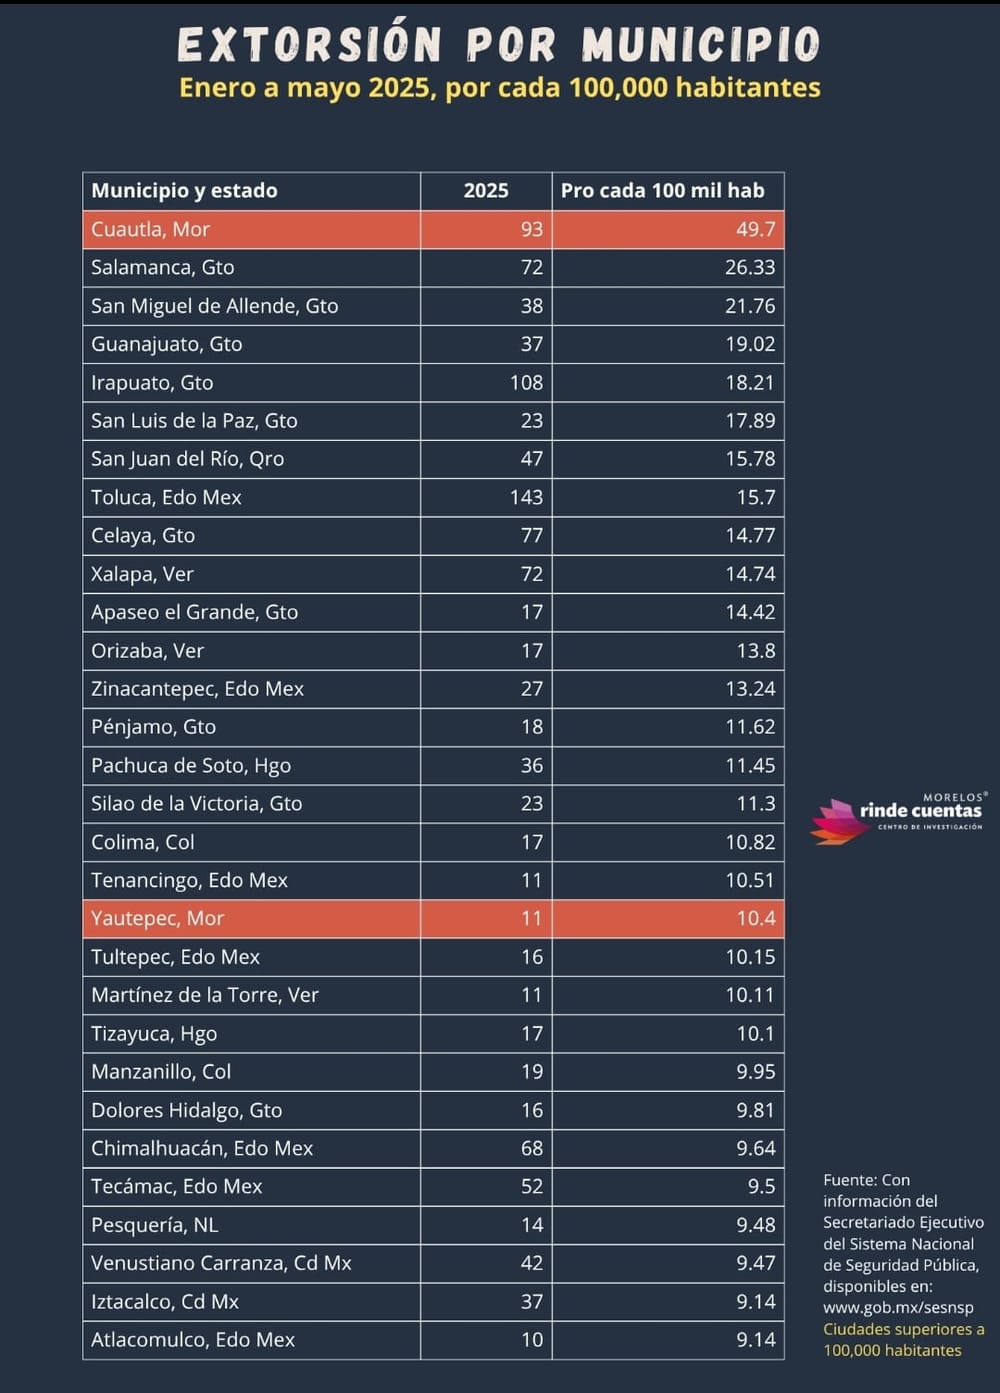
Task: Select the Salamanca, Gto cell
Action: pyautogui.click(x=163, y=267)
